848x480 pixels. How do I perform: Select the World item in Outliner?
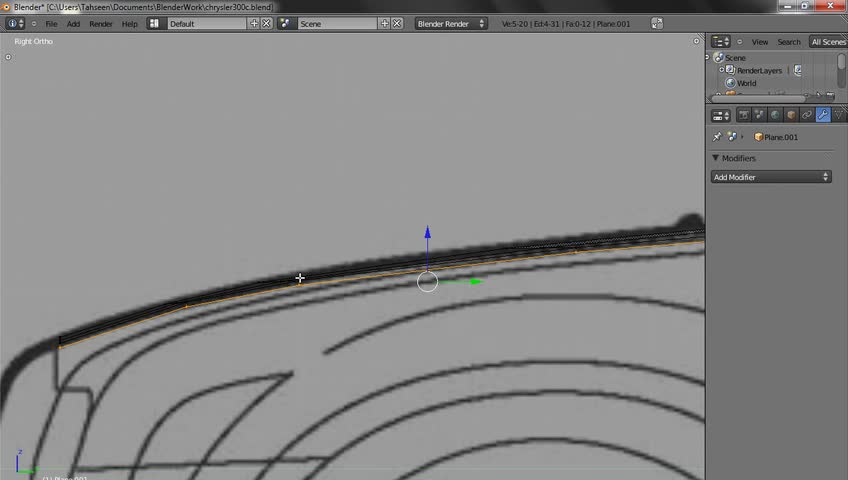[746, 83]
